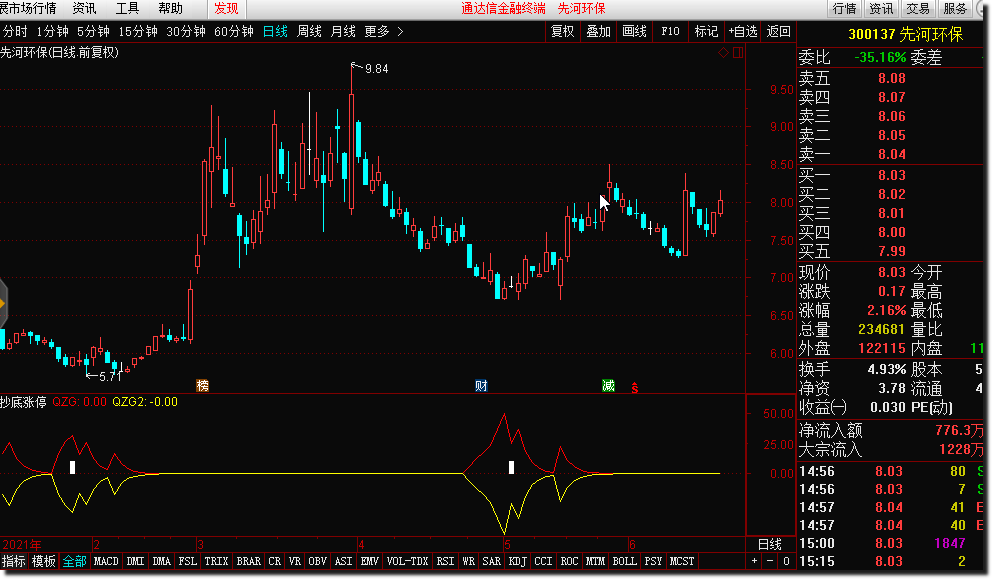Switch indicator to BOLL
The image size is (993, 579).
(624, 561)
